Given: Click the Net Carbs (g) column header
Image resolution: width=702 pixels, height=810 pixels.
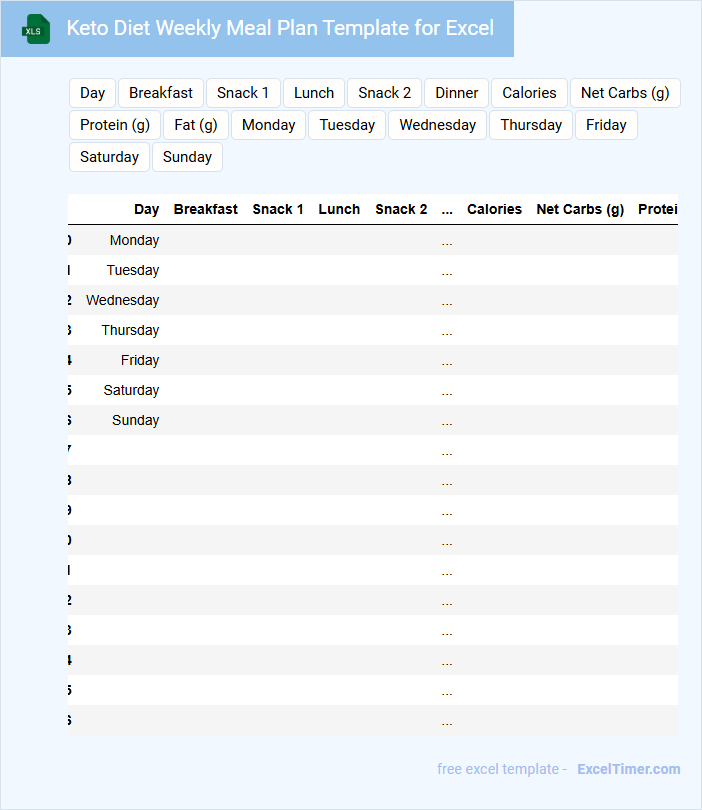Looking at the screenshot, I should click(580, 209).
